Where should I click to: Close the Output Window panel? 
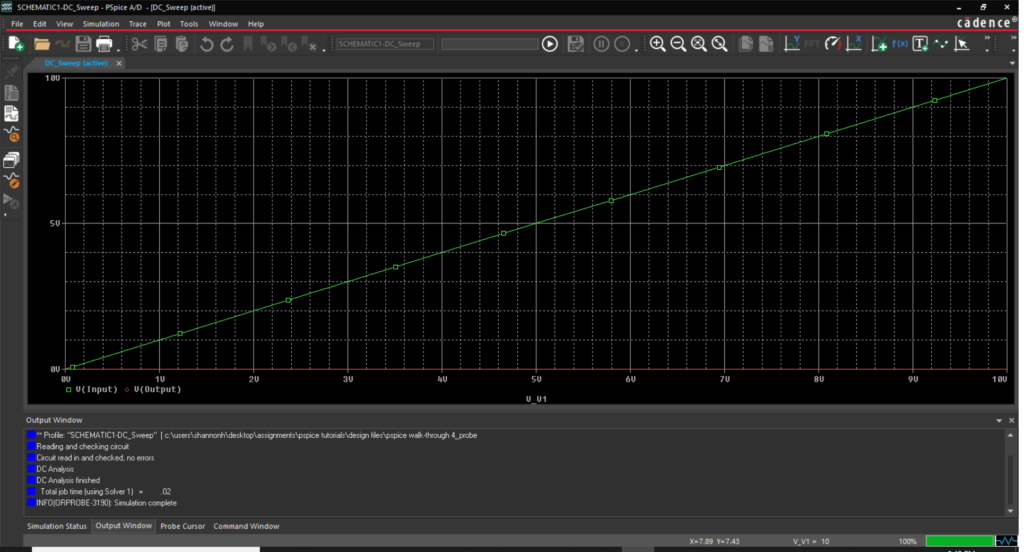(x=1012, y=421)
